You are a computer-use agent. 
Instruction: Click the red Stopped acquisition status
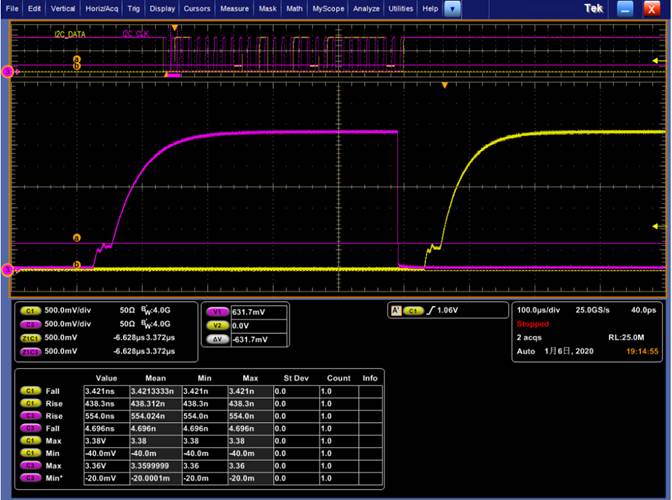click(x=532, y=325)
